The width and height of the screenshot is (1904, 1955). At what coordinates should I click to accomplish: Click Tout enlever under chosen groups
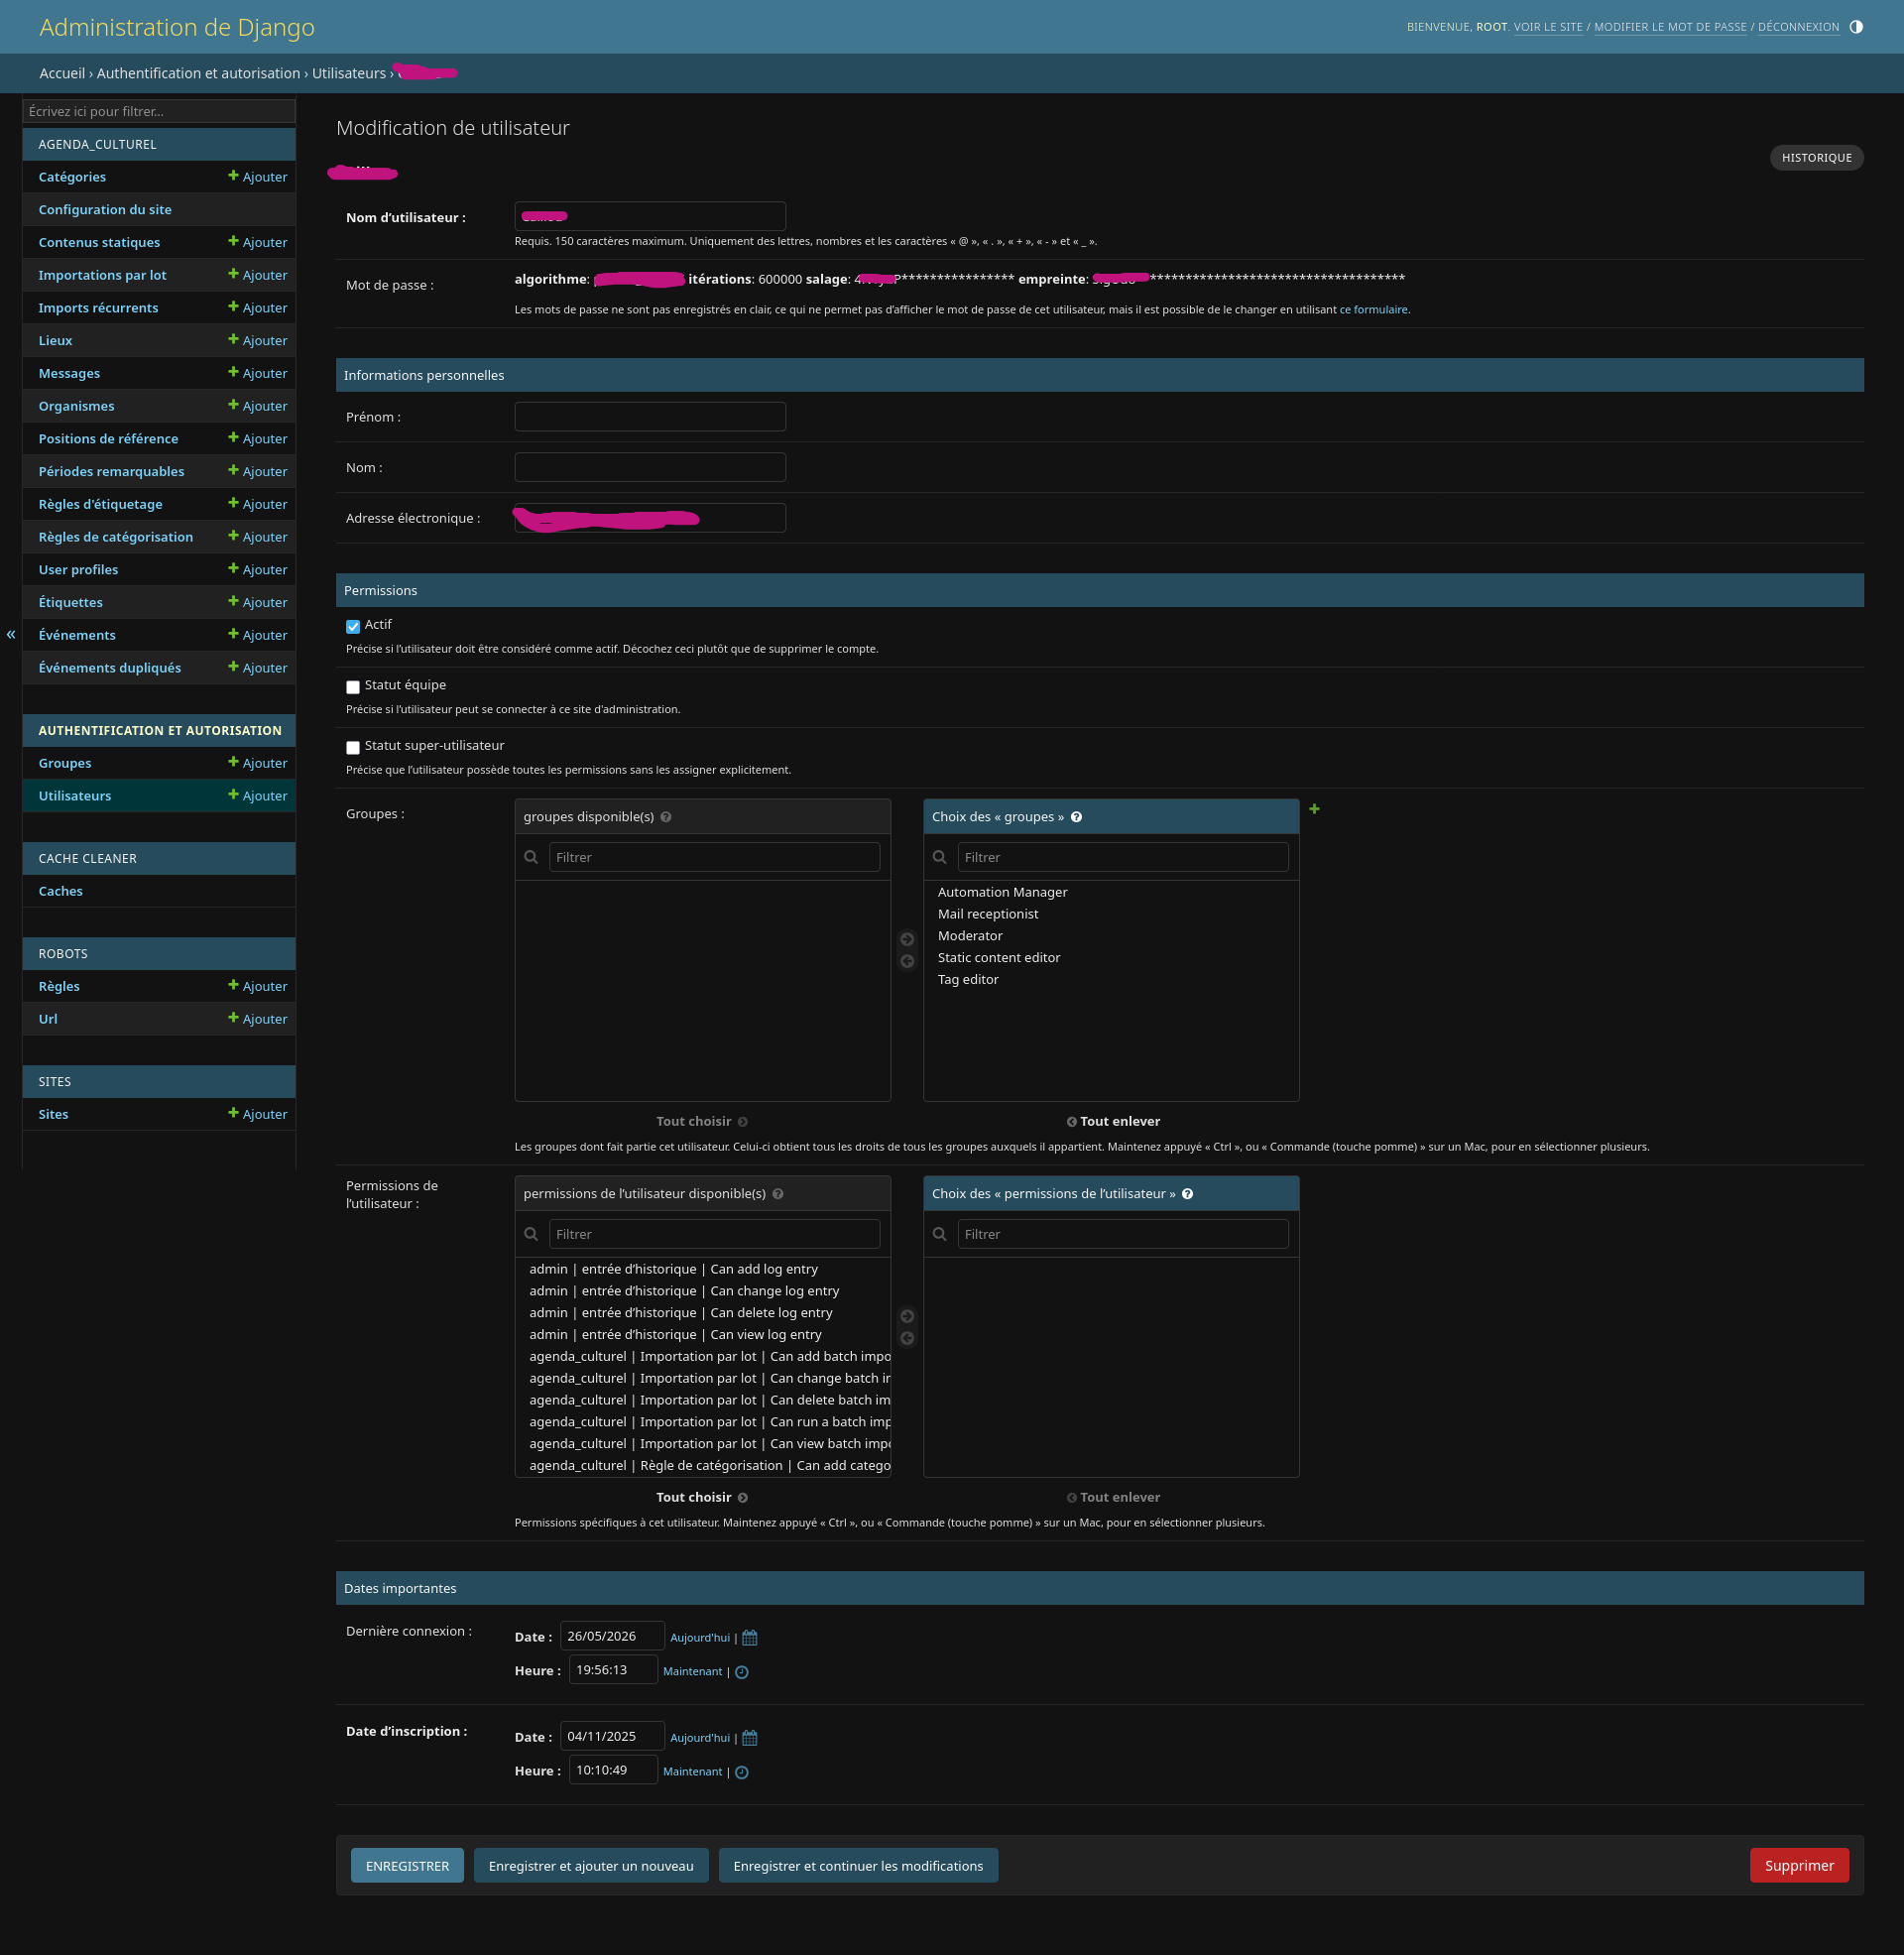1113,1122
